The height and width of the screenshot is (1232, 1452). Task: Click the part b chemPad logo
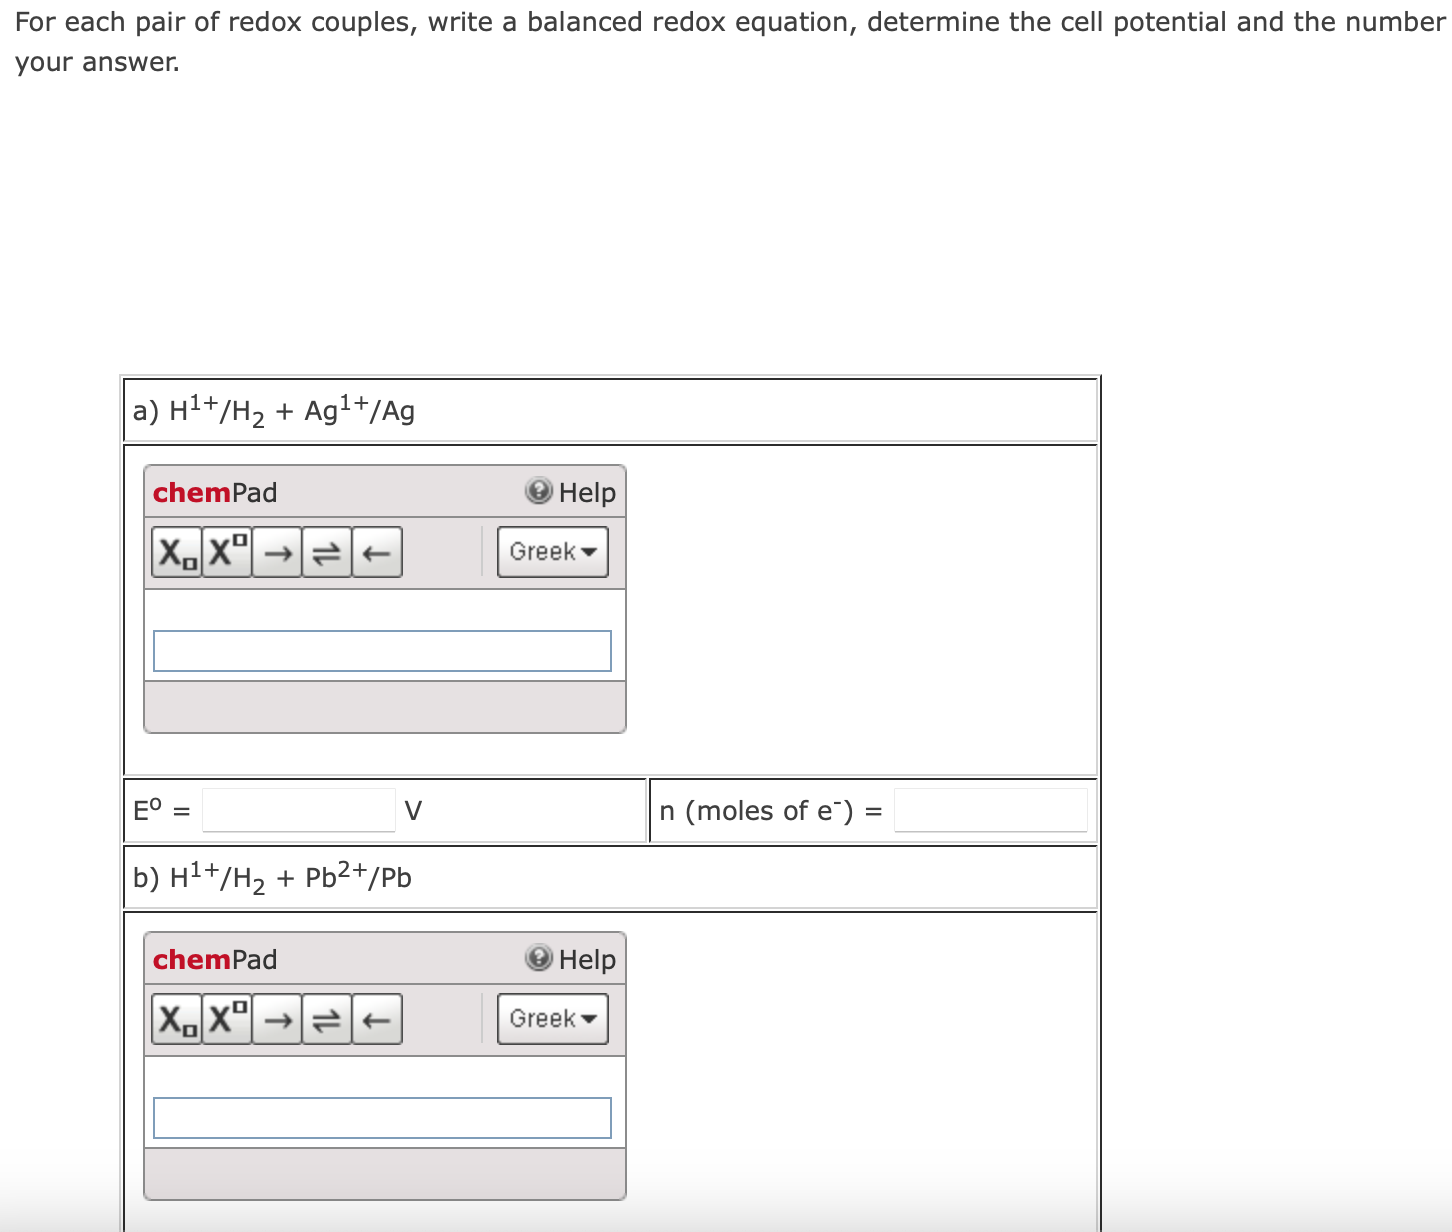[x=215, y=959]
